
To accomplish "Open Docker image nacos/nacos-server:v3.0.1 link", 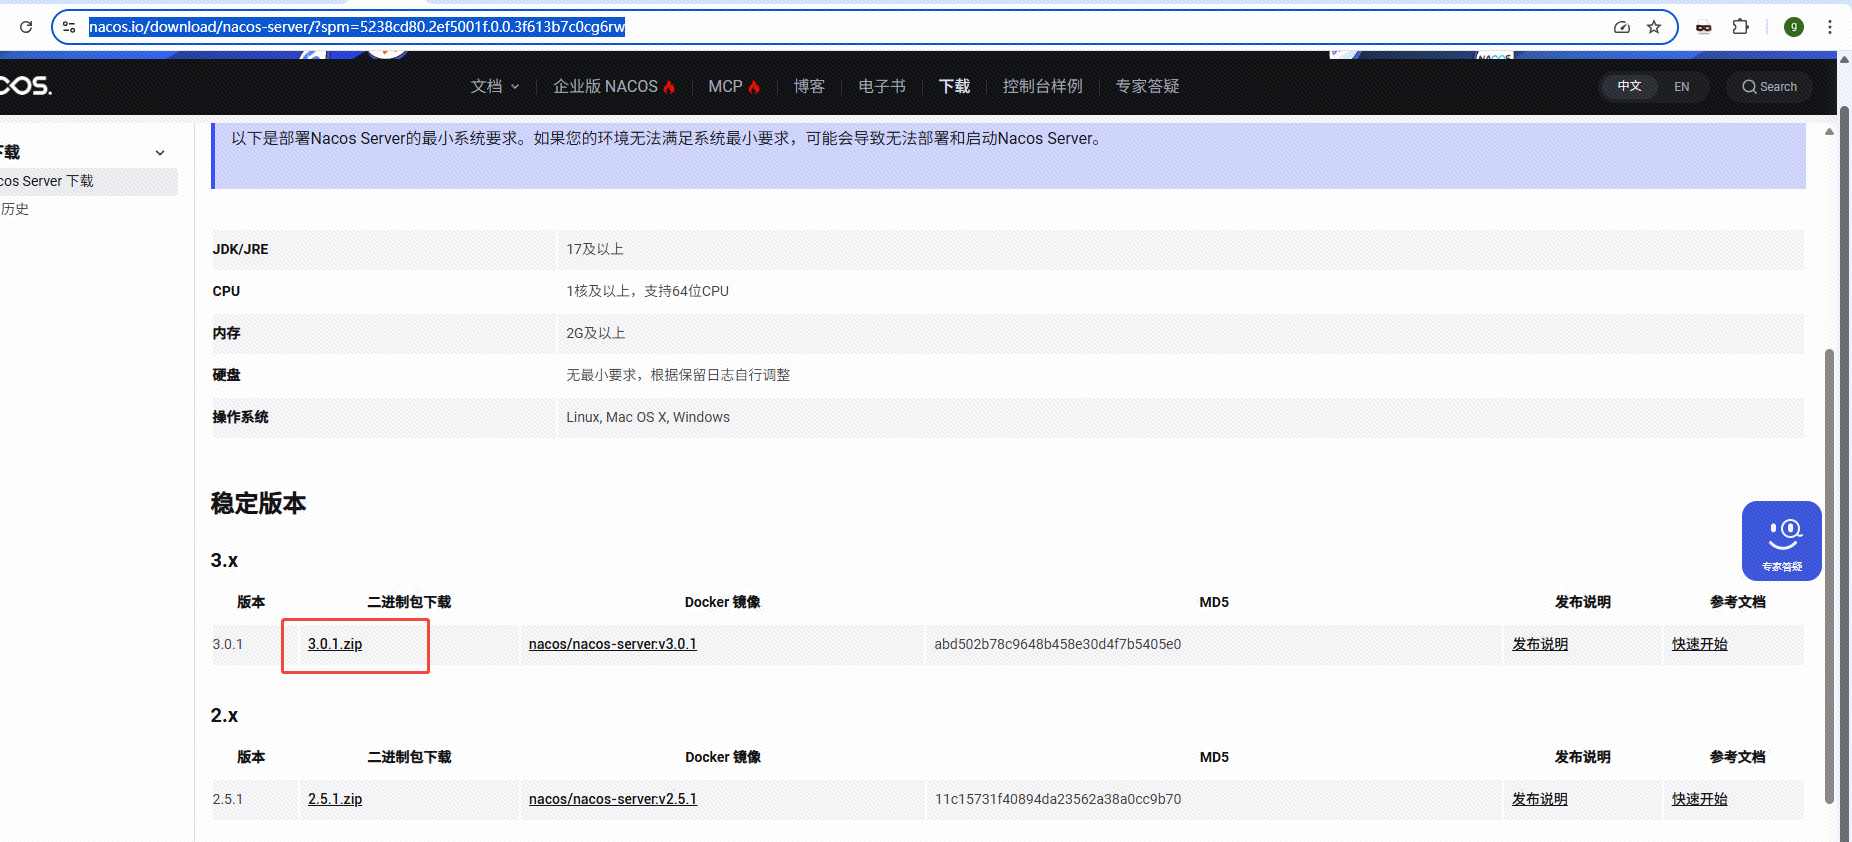I will (x=613, y=644).
